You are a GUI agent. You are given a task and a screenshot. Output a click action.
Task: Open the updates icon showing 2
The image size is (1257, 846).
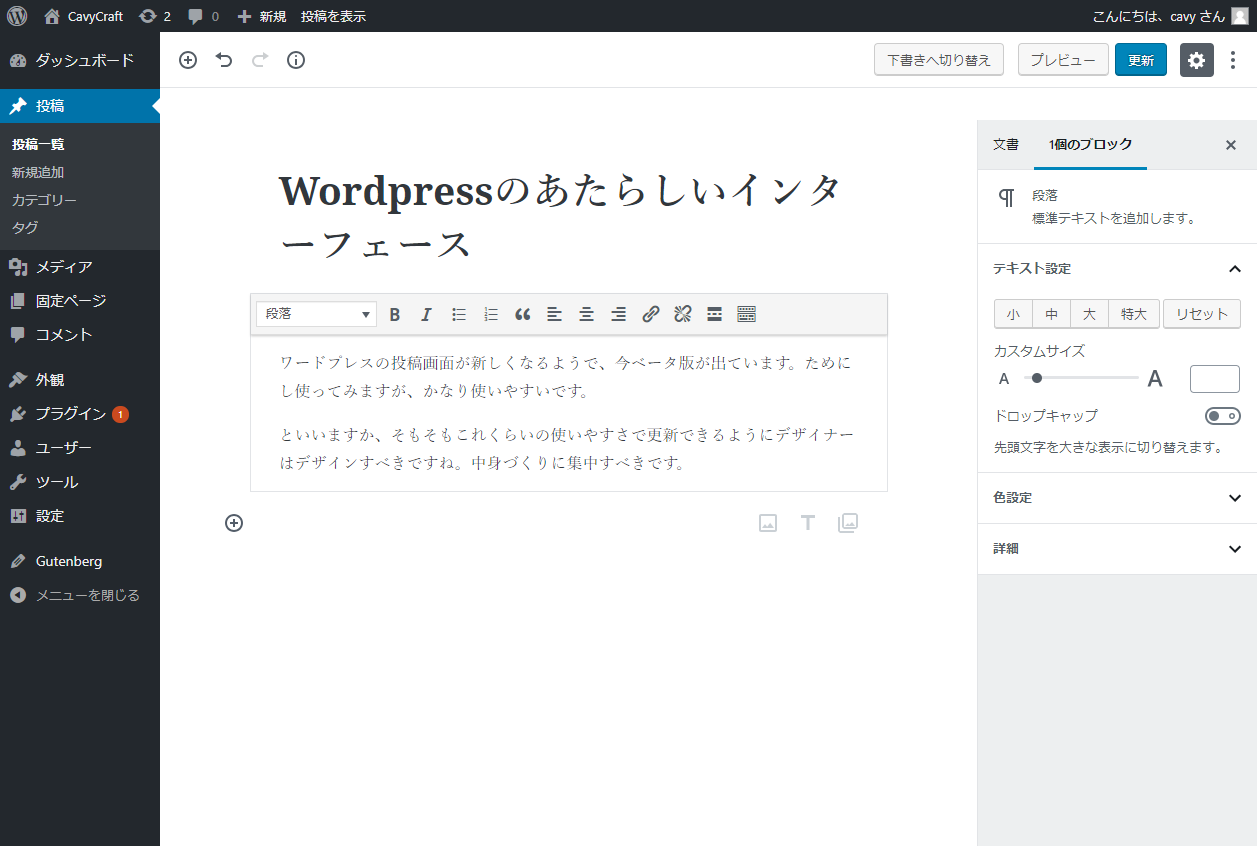pos(155,16)
